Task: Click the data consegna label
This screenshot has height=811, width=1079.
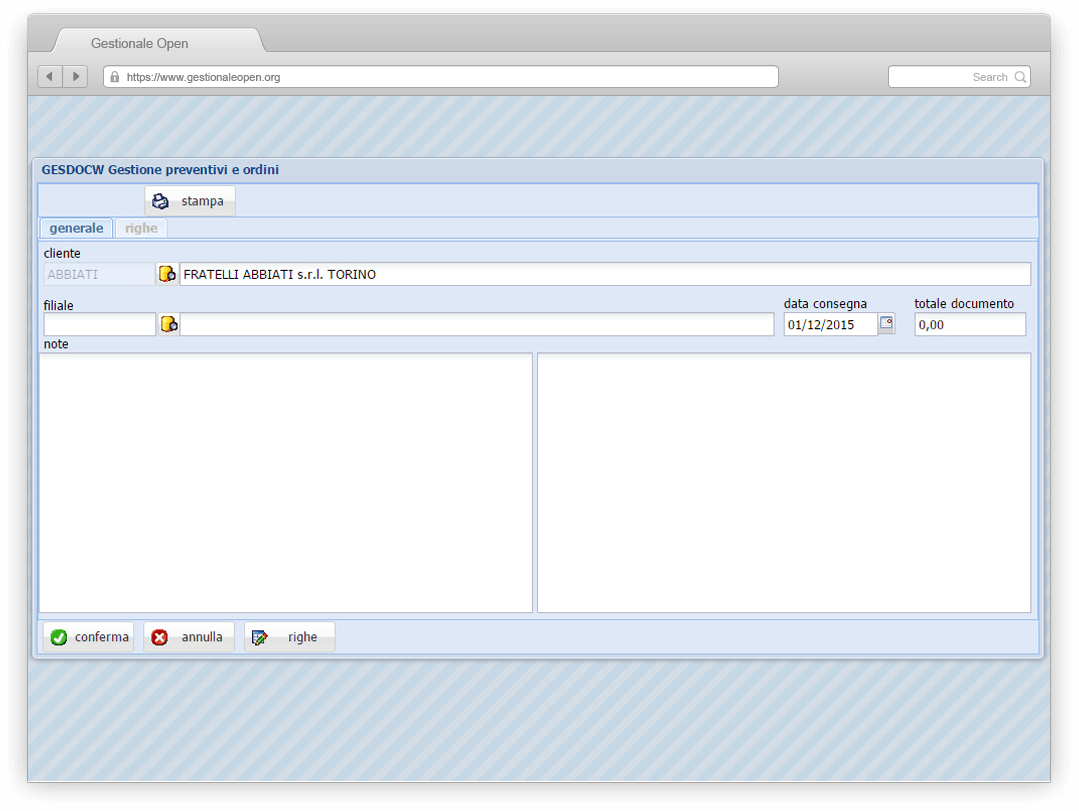Action: coord(825,303)
